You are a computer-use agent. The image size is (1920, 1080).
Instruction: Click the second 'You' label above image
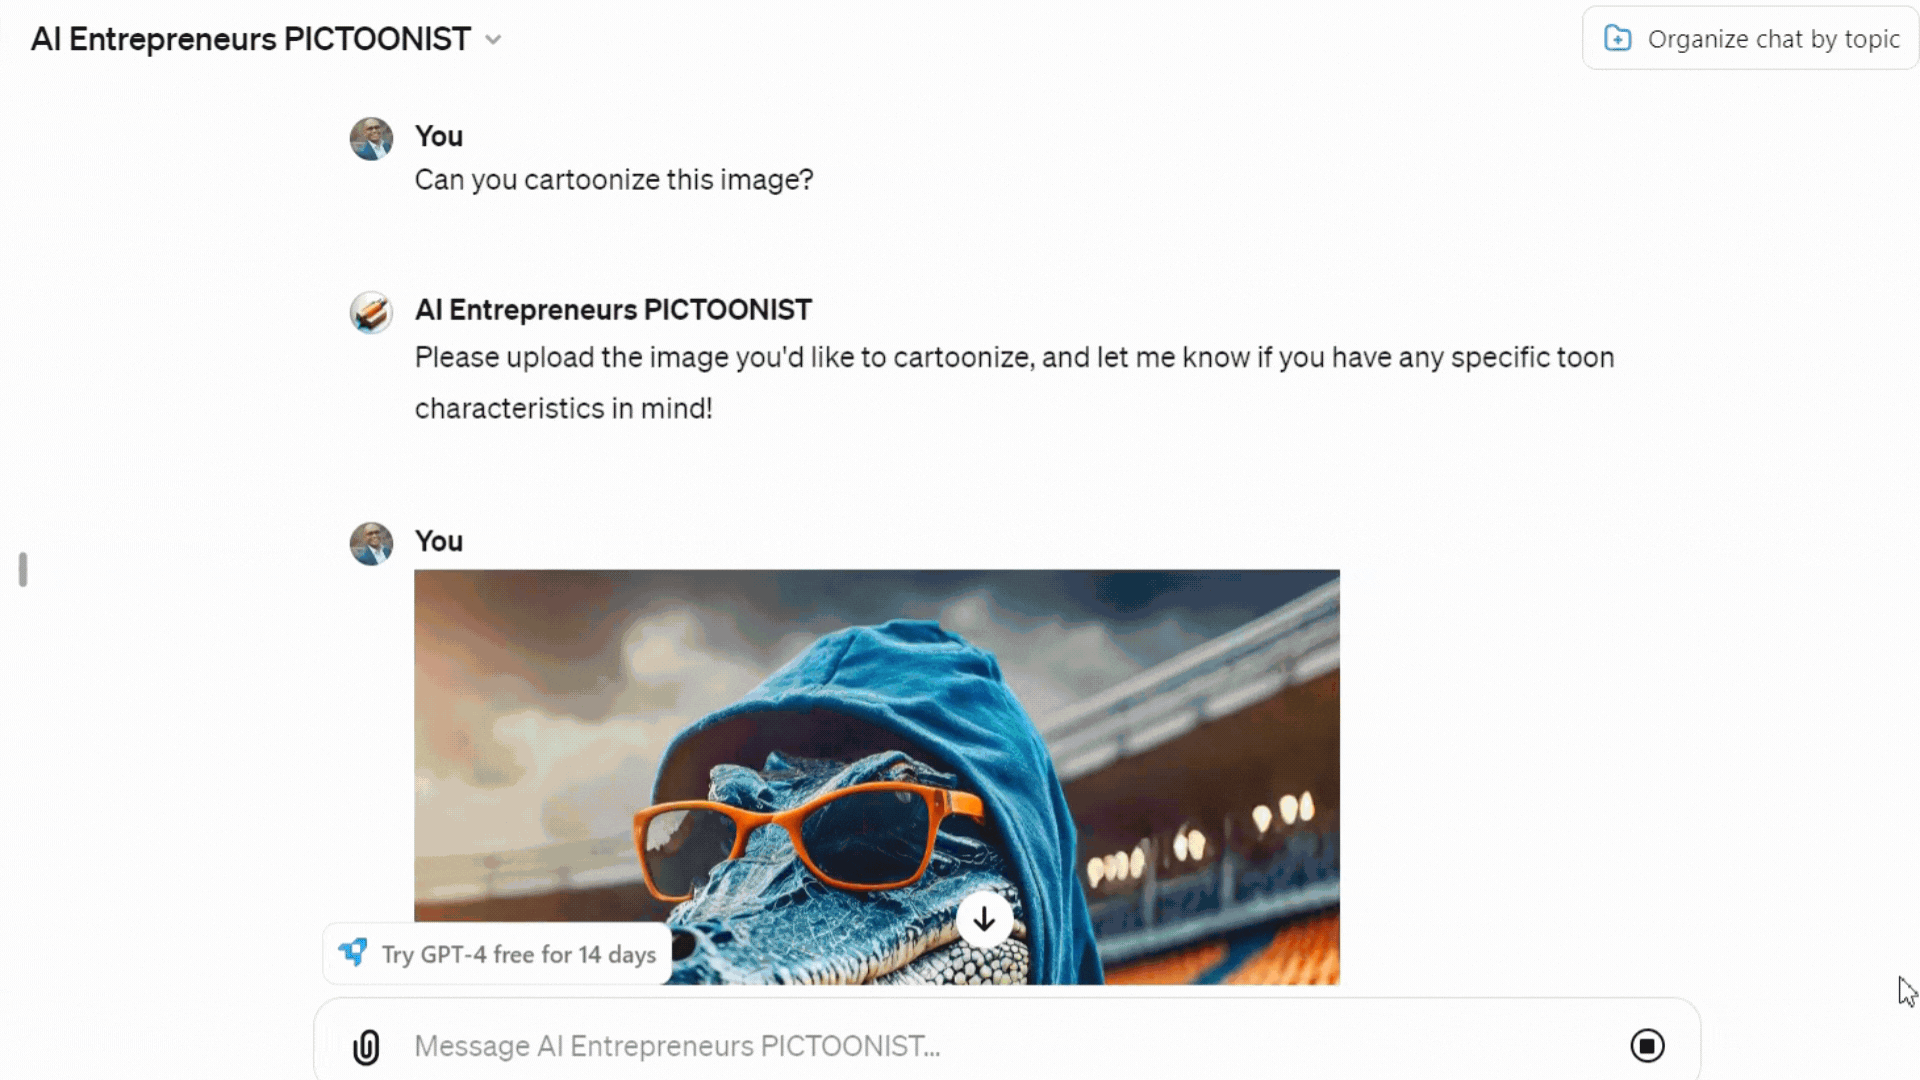click(x=439, y=541)
